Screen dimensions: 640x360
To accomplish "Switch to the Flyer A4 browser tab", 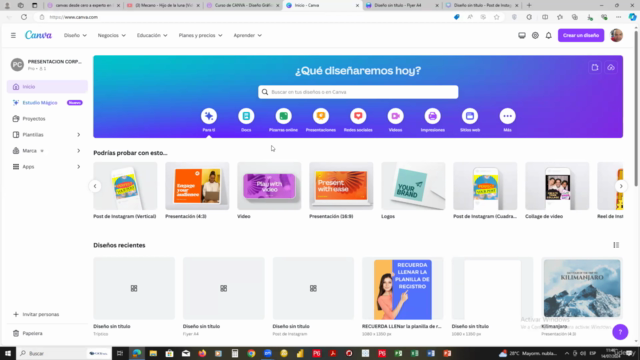I will [x=402, y=5].
